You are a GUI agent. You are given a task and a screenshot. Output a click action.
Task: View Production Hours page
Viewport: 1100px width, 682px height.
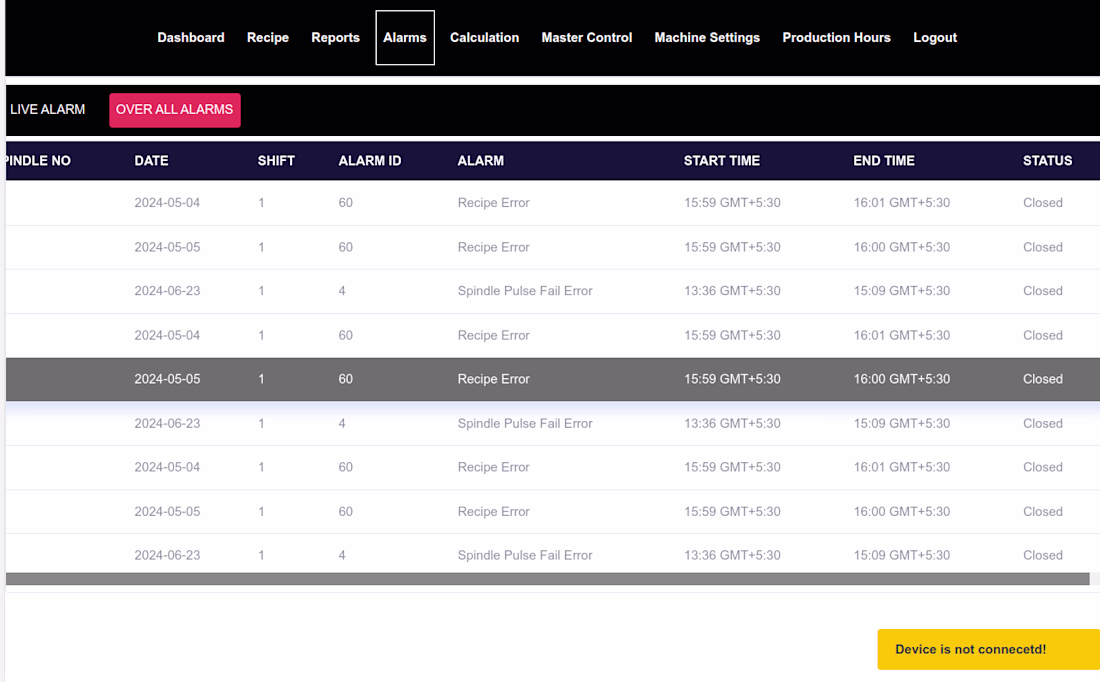pos(836,38)
